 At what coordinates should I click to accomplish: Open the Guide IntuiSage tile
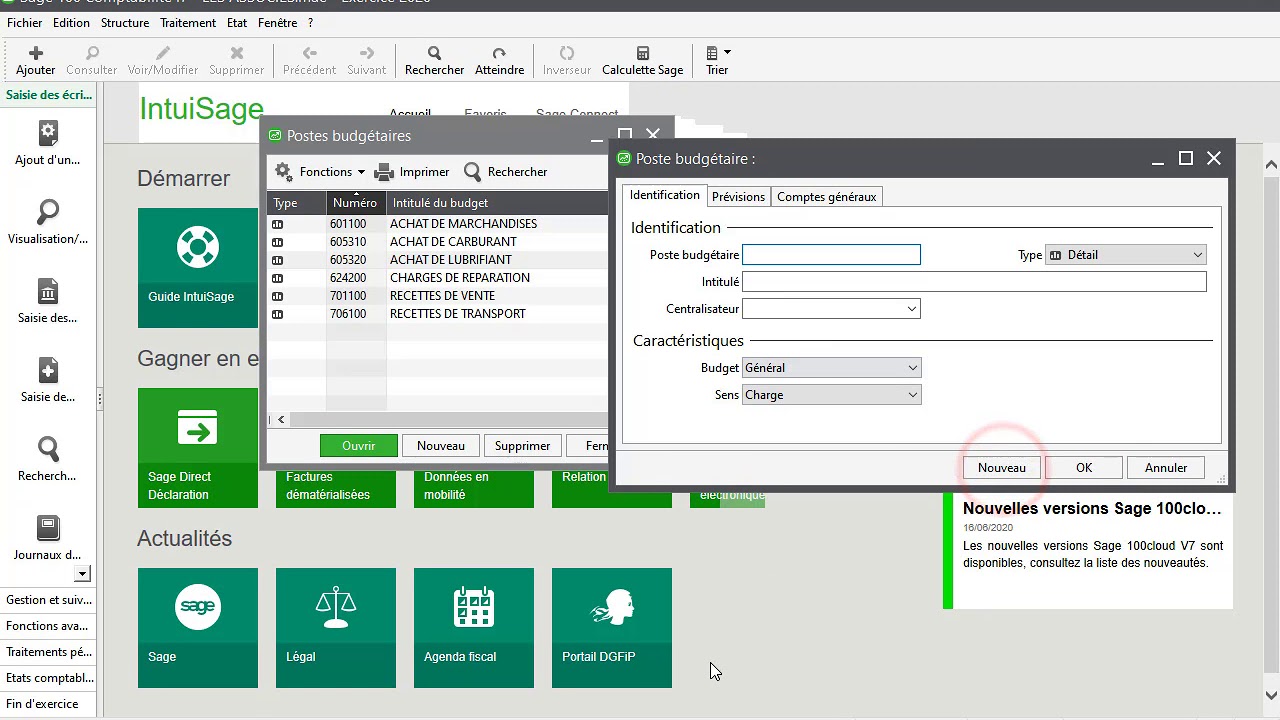tap(198, 268)
